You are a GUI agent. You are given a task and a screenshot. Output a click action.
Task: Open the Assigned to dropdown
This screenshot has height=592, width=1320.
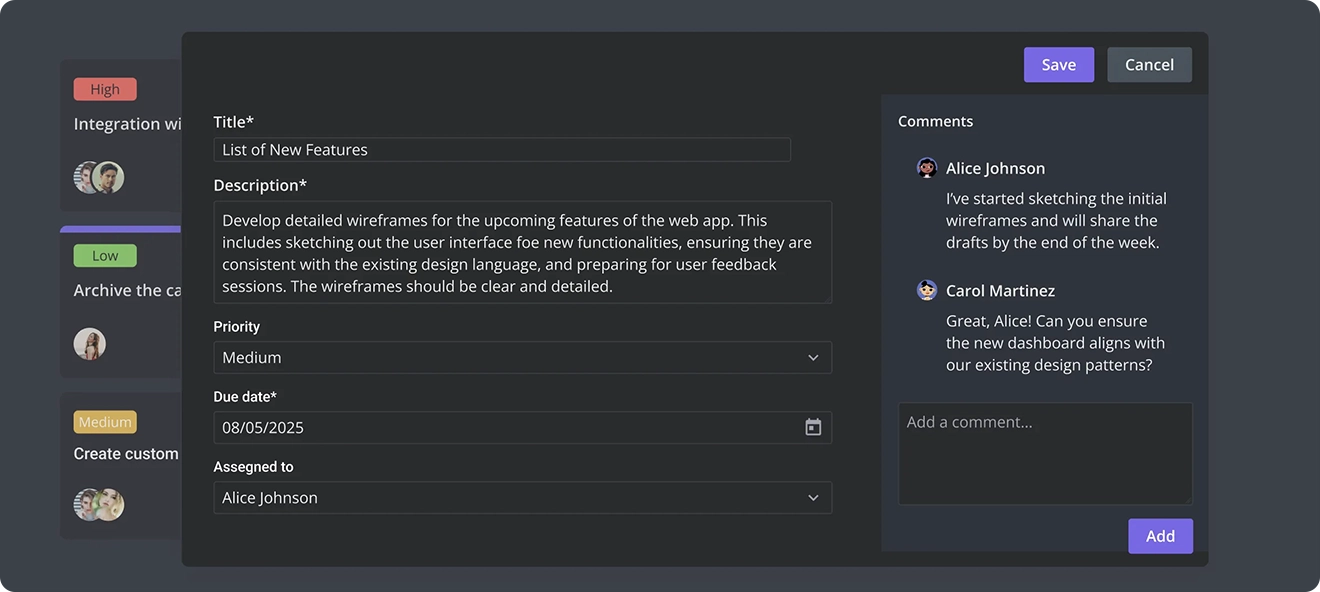point(521,497)
